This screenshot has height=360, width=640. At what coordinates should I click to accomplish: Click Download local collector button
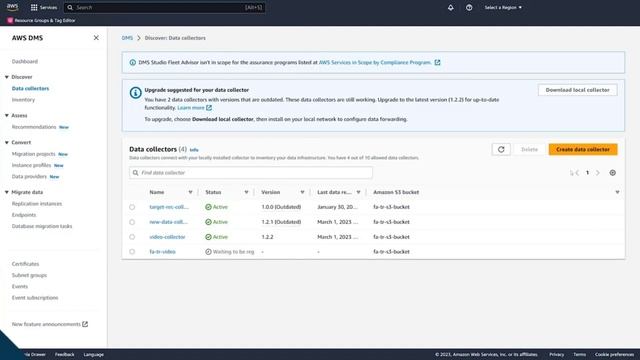pos(577,90)
